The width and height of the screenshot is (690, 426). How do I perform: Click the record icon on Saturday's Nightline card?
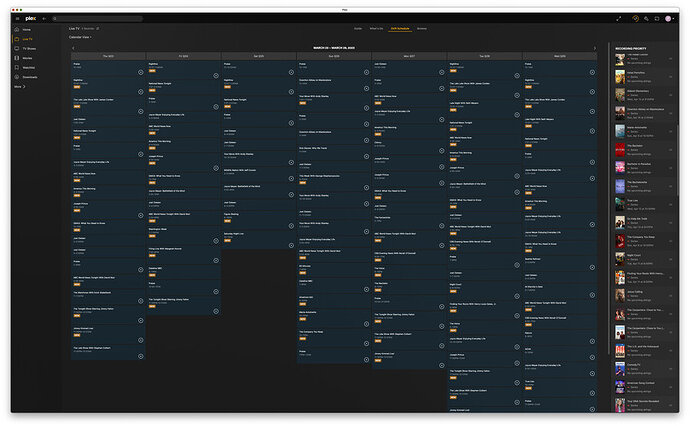point(291,92)
